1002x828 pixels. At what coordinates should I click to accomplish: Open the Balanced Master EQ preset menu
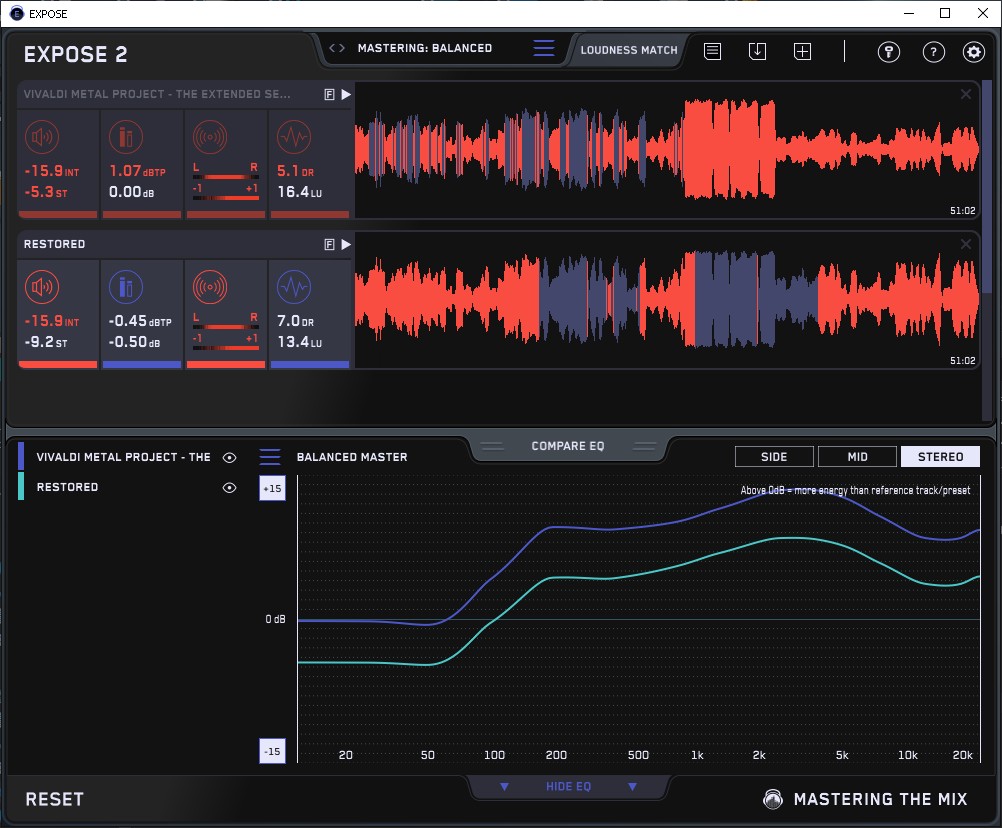(270, 457)
